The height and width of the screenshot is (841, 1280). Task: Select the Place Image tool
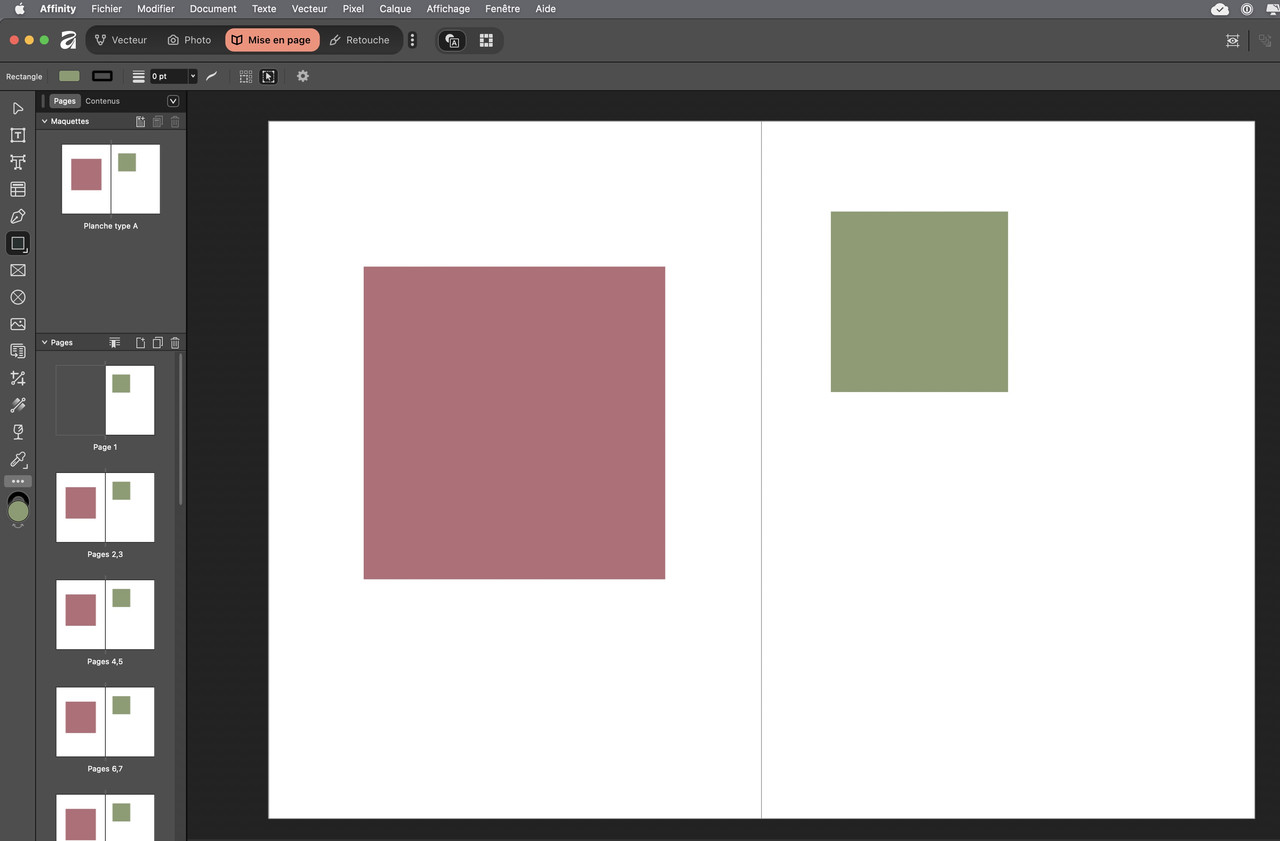tap(18, 324)
